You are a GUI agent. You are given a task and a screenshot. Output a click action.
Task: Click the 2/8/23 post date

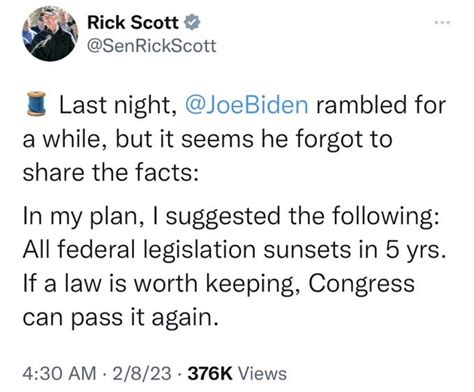click(x=142, y=374)
